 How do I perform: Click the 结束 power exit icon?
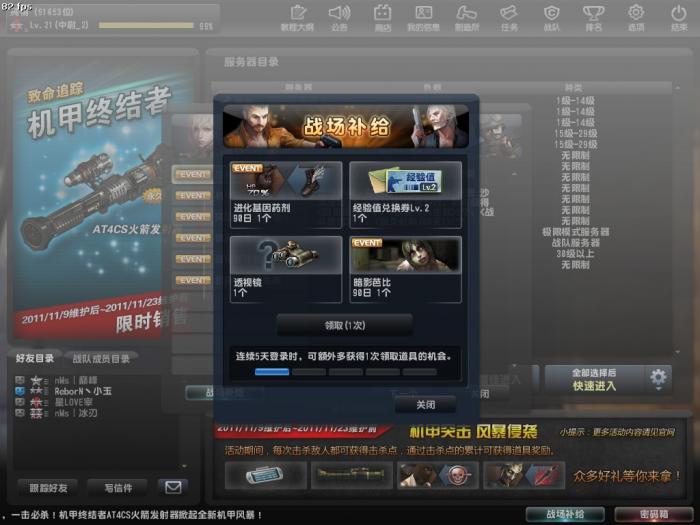pyautogui.click(x=679, y=18)
